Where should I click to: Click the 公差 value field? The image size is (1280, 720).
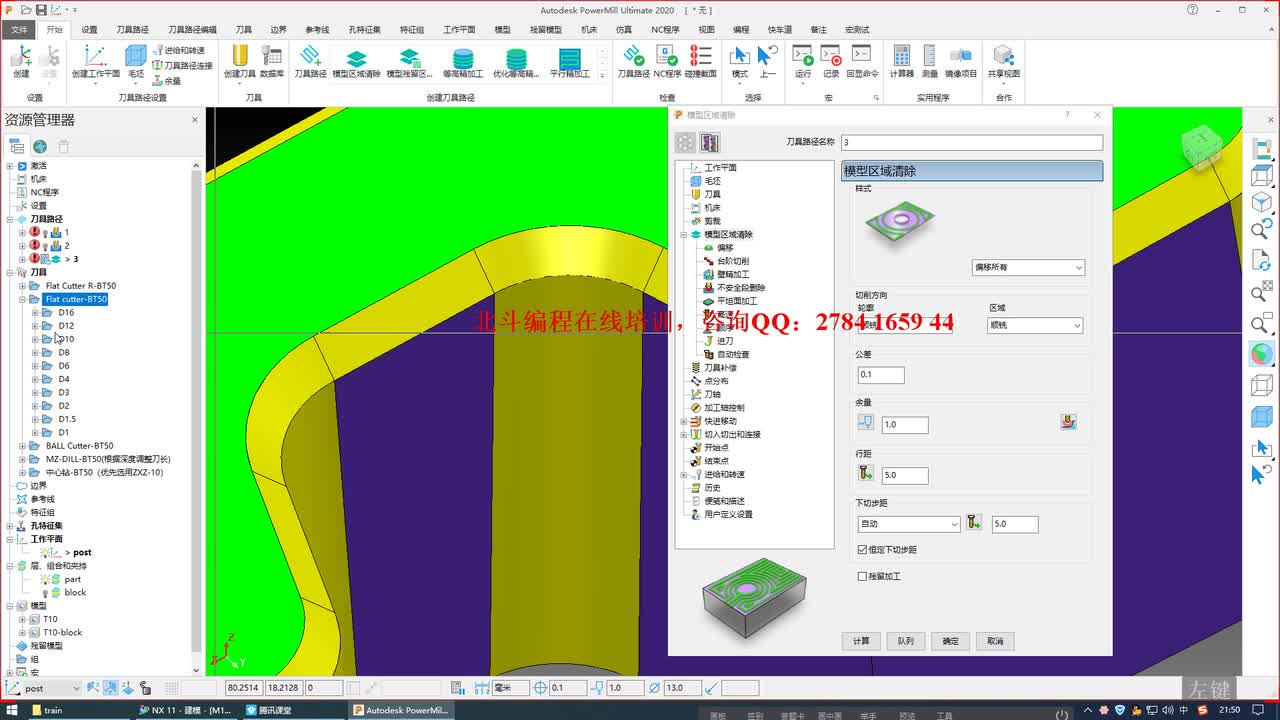coord(881,375)
